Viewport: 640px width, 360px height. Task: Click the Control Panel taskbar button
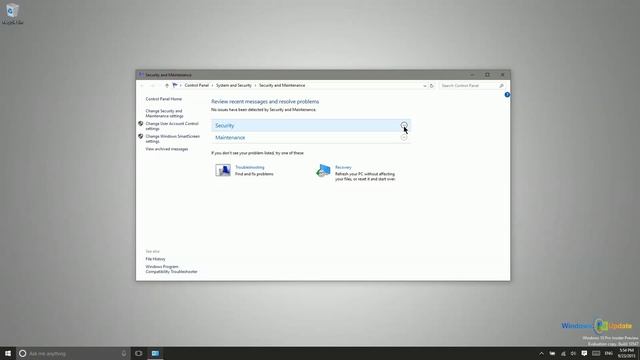tap(156, 353)
